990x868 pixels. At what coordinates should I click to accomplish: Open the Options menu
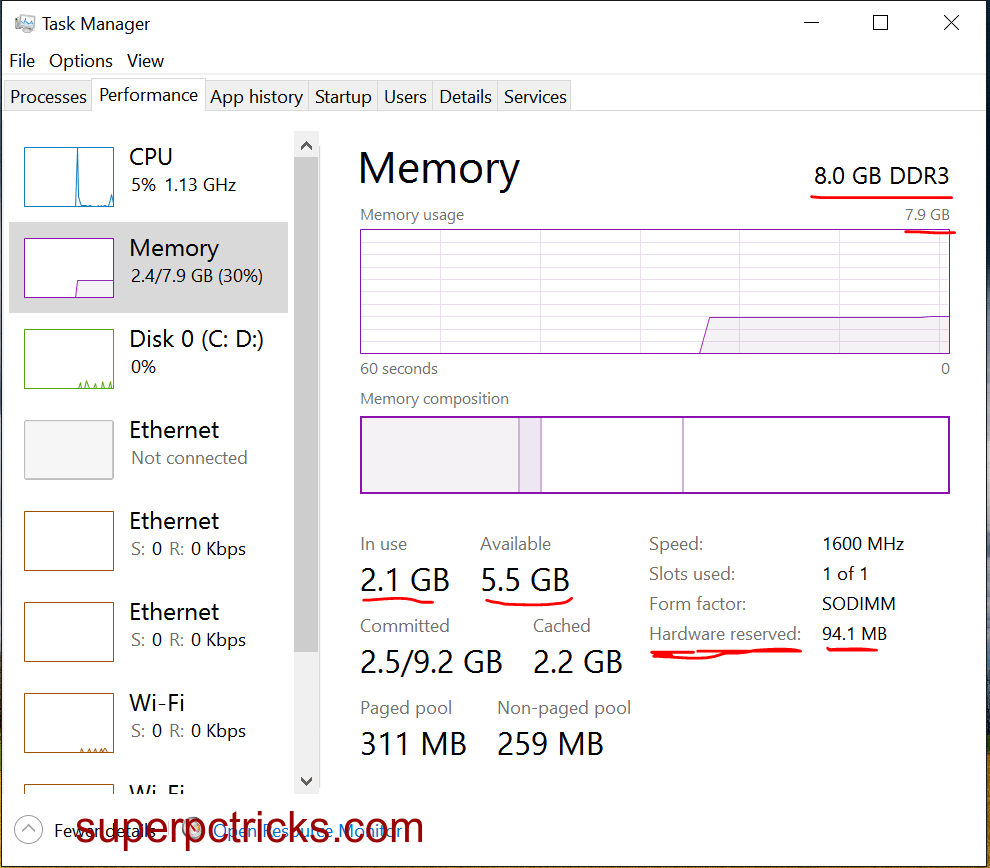click(80, 61)
